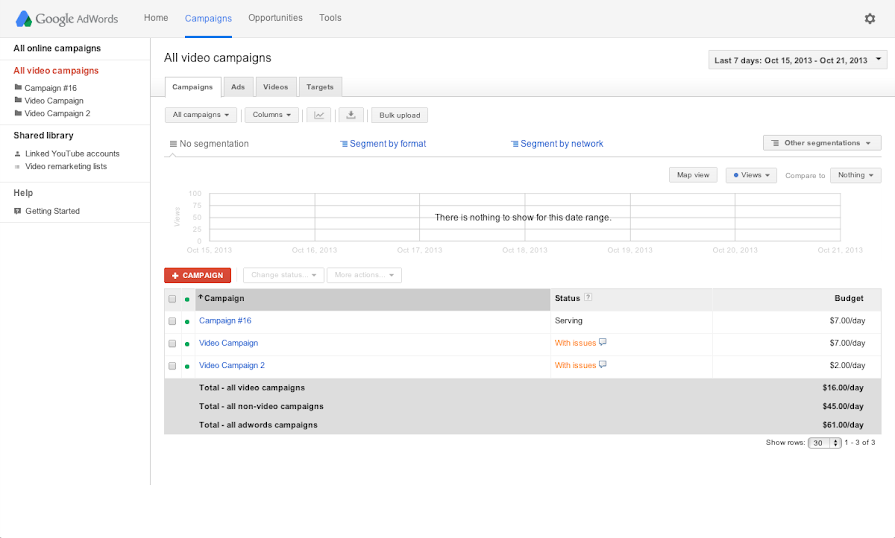Open Video remarketing lists

(x=66, y=167)
